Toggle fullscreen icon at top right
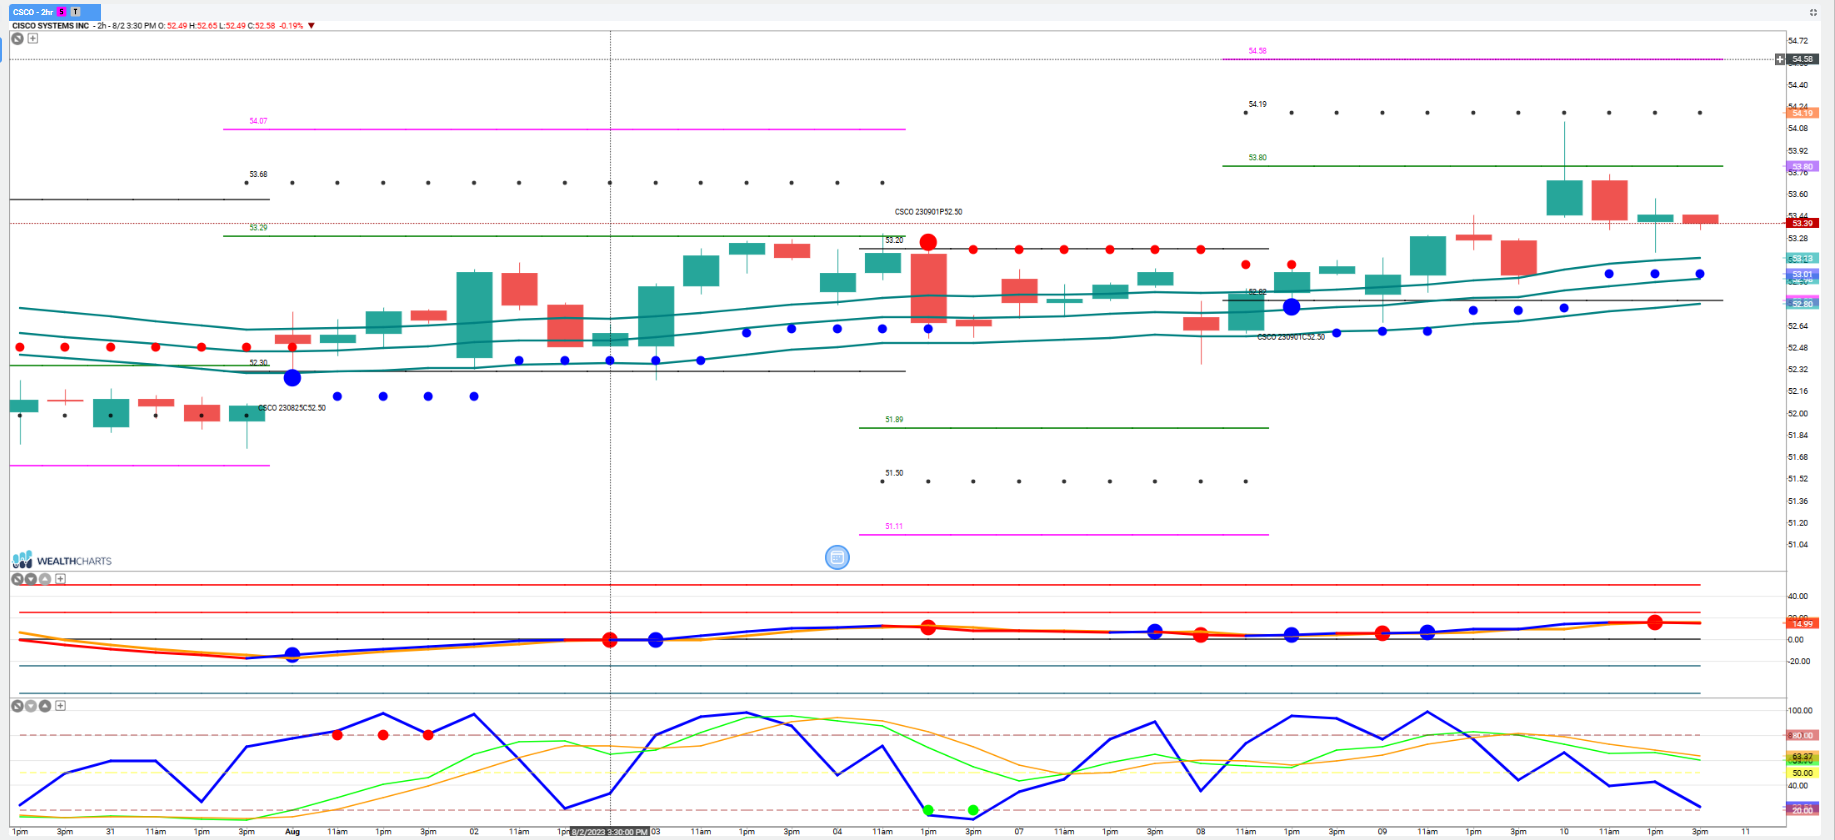Image resolution: width=1835 pixels, height=840 pixels. tap(1813, 12)
